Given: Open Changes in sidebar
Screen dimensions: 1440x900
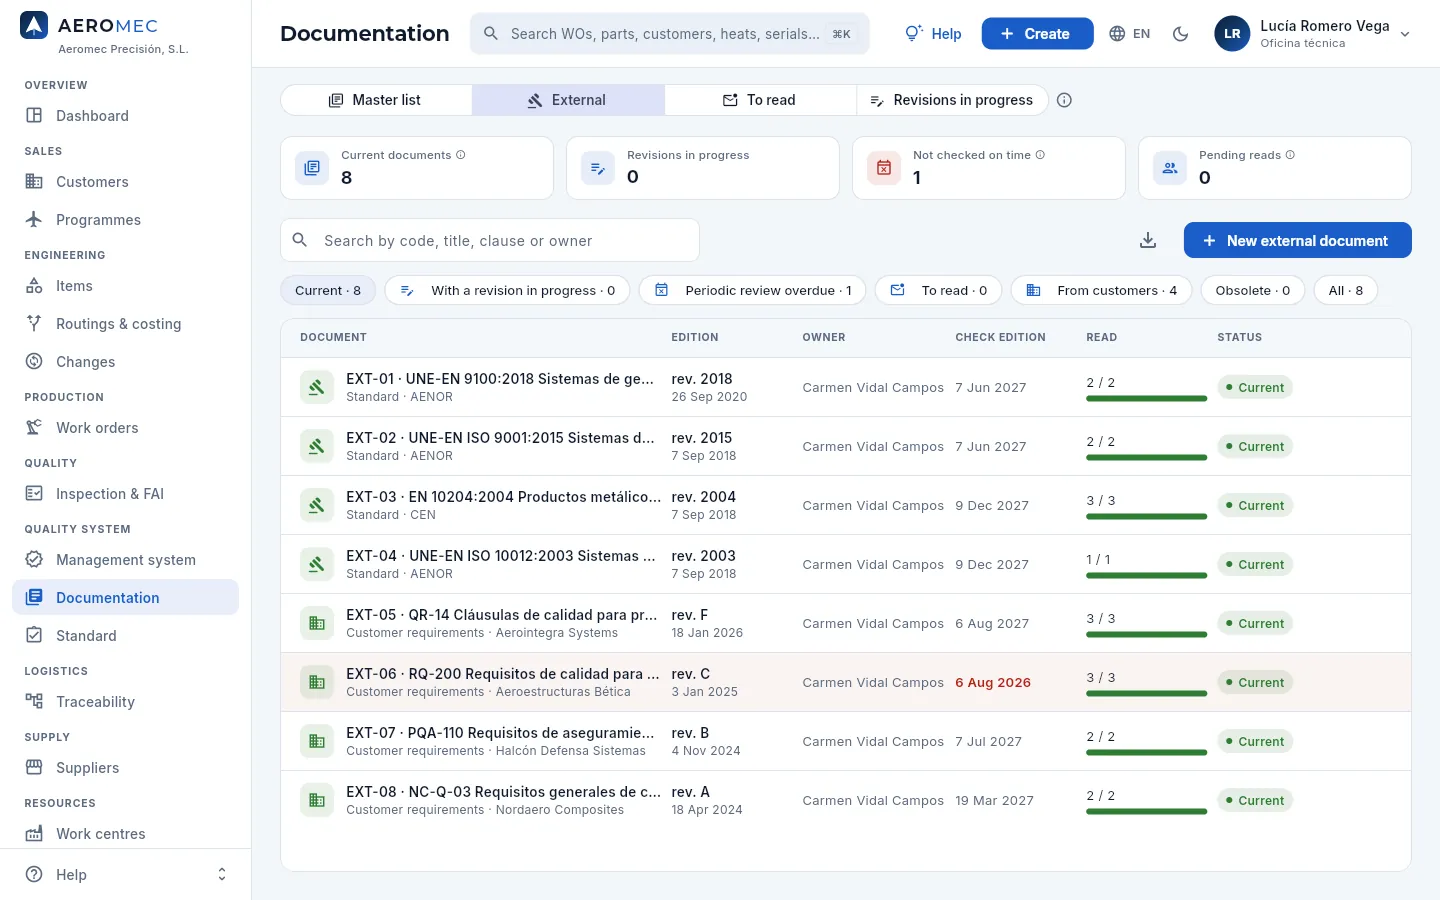Looking at the screenshot, I should click(126, 362).
